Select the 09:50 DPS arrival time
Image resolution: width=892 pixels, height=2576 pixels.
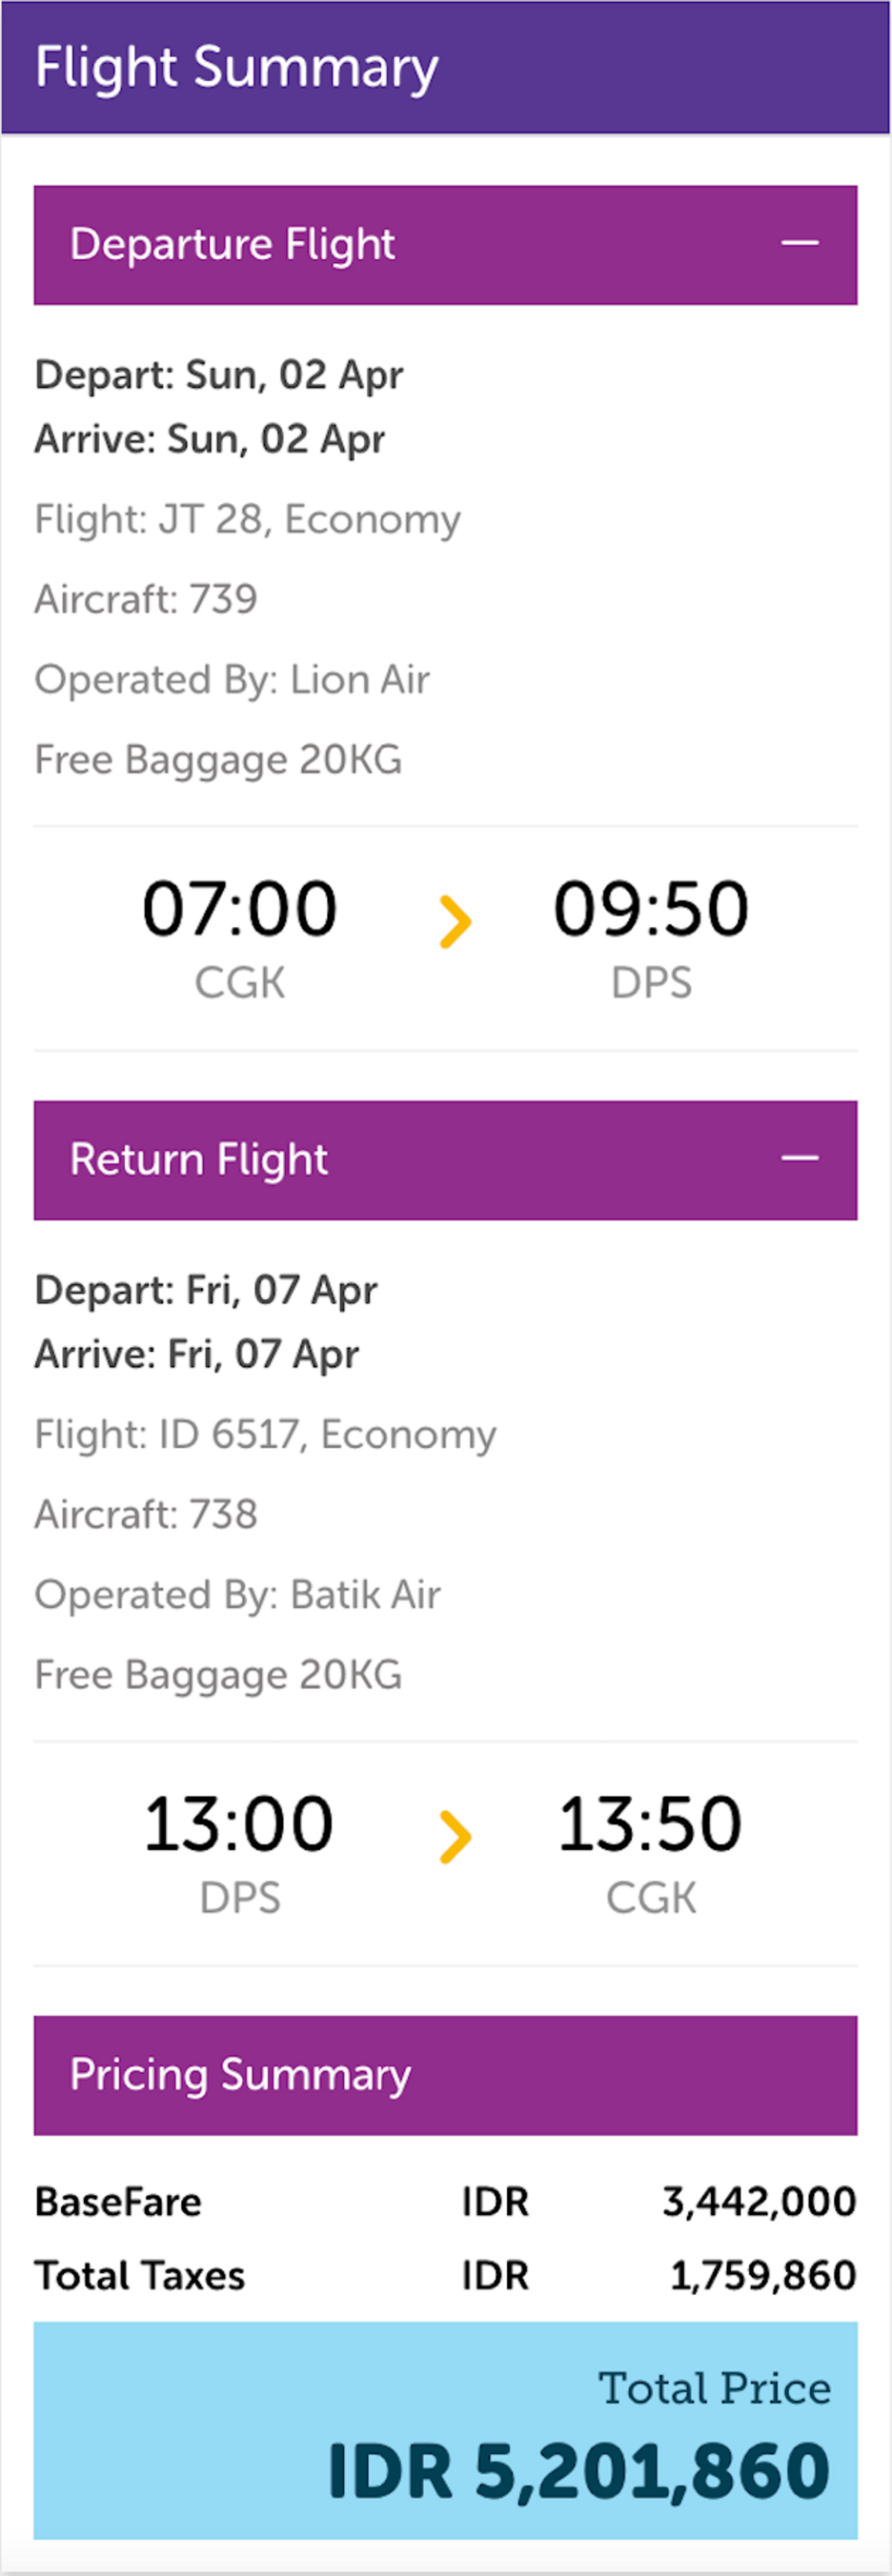click(x=651, y=938)
